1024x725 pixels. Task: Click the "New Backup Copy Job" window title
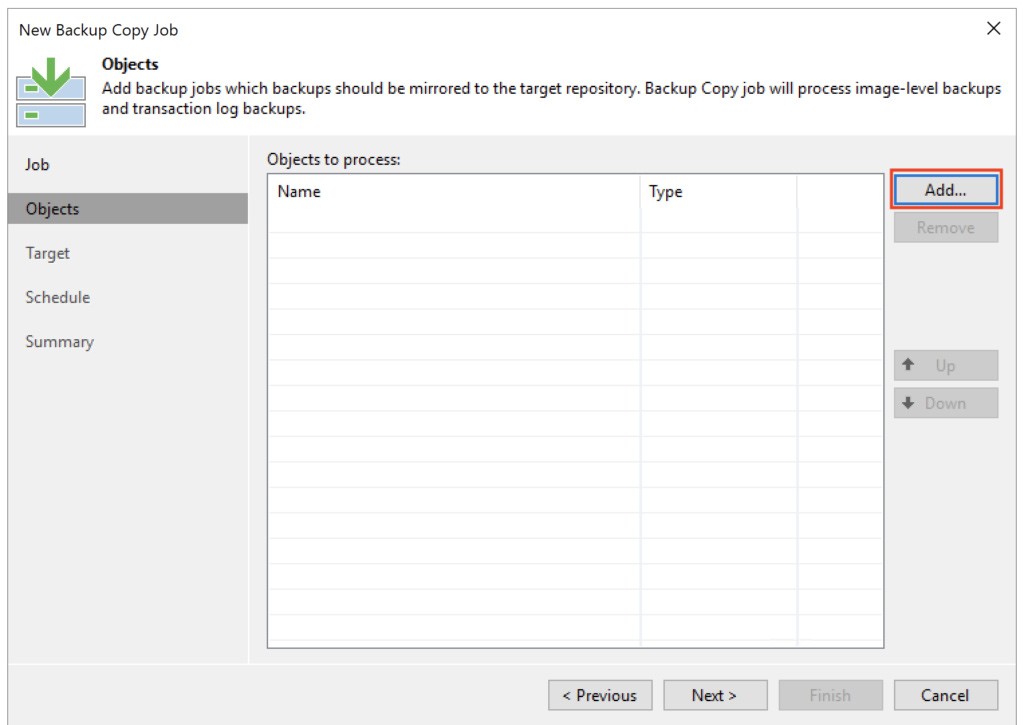click(x=99, y=30)
